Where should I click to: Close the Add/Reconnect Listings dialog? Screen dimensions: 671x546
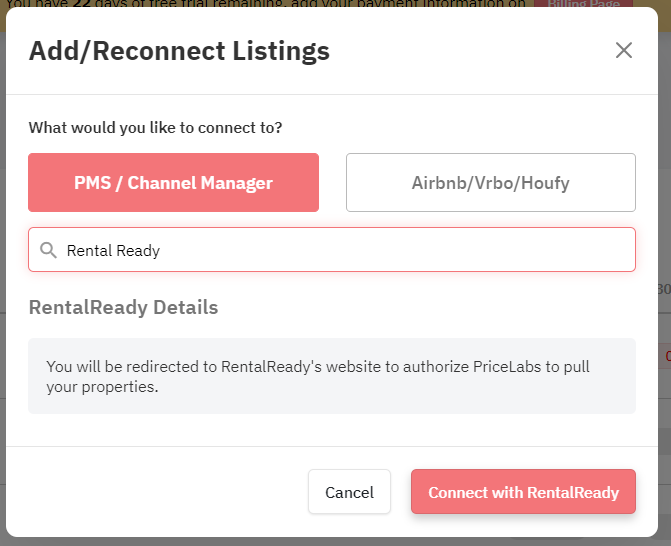(x=623, y=50)
